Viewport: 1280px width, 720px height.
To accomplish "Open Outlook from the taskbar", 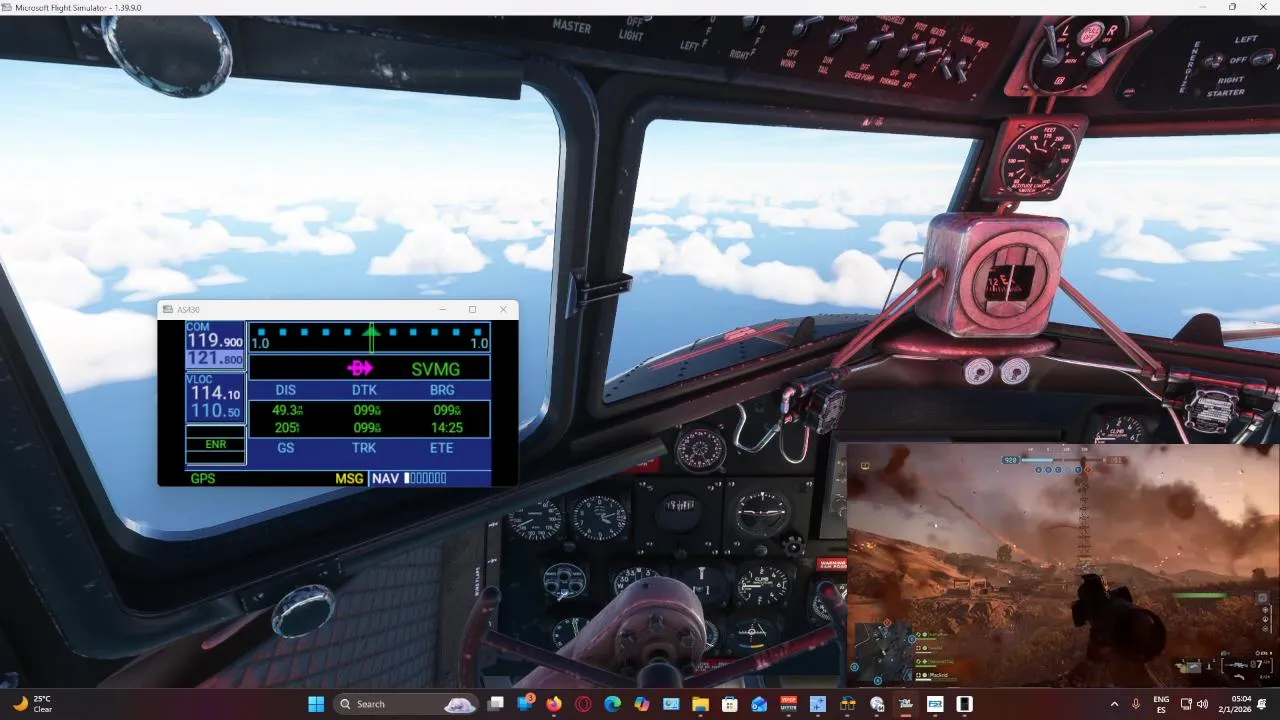I will pos(759,704).
